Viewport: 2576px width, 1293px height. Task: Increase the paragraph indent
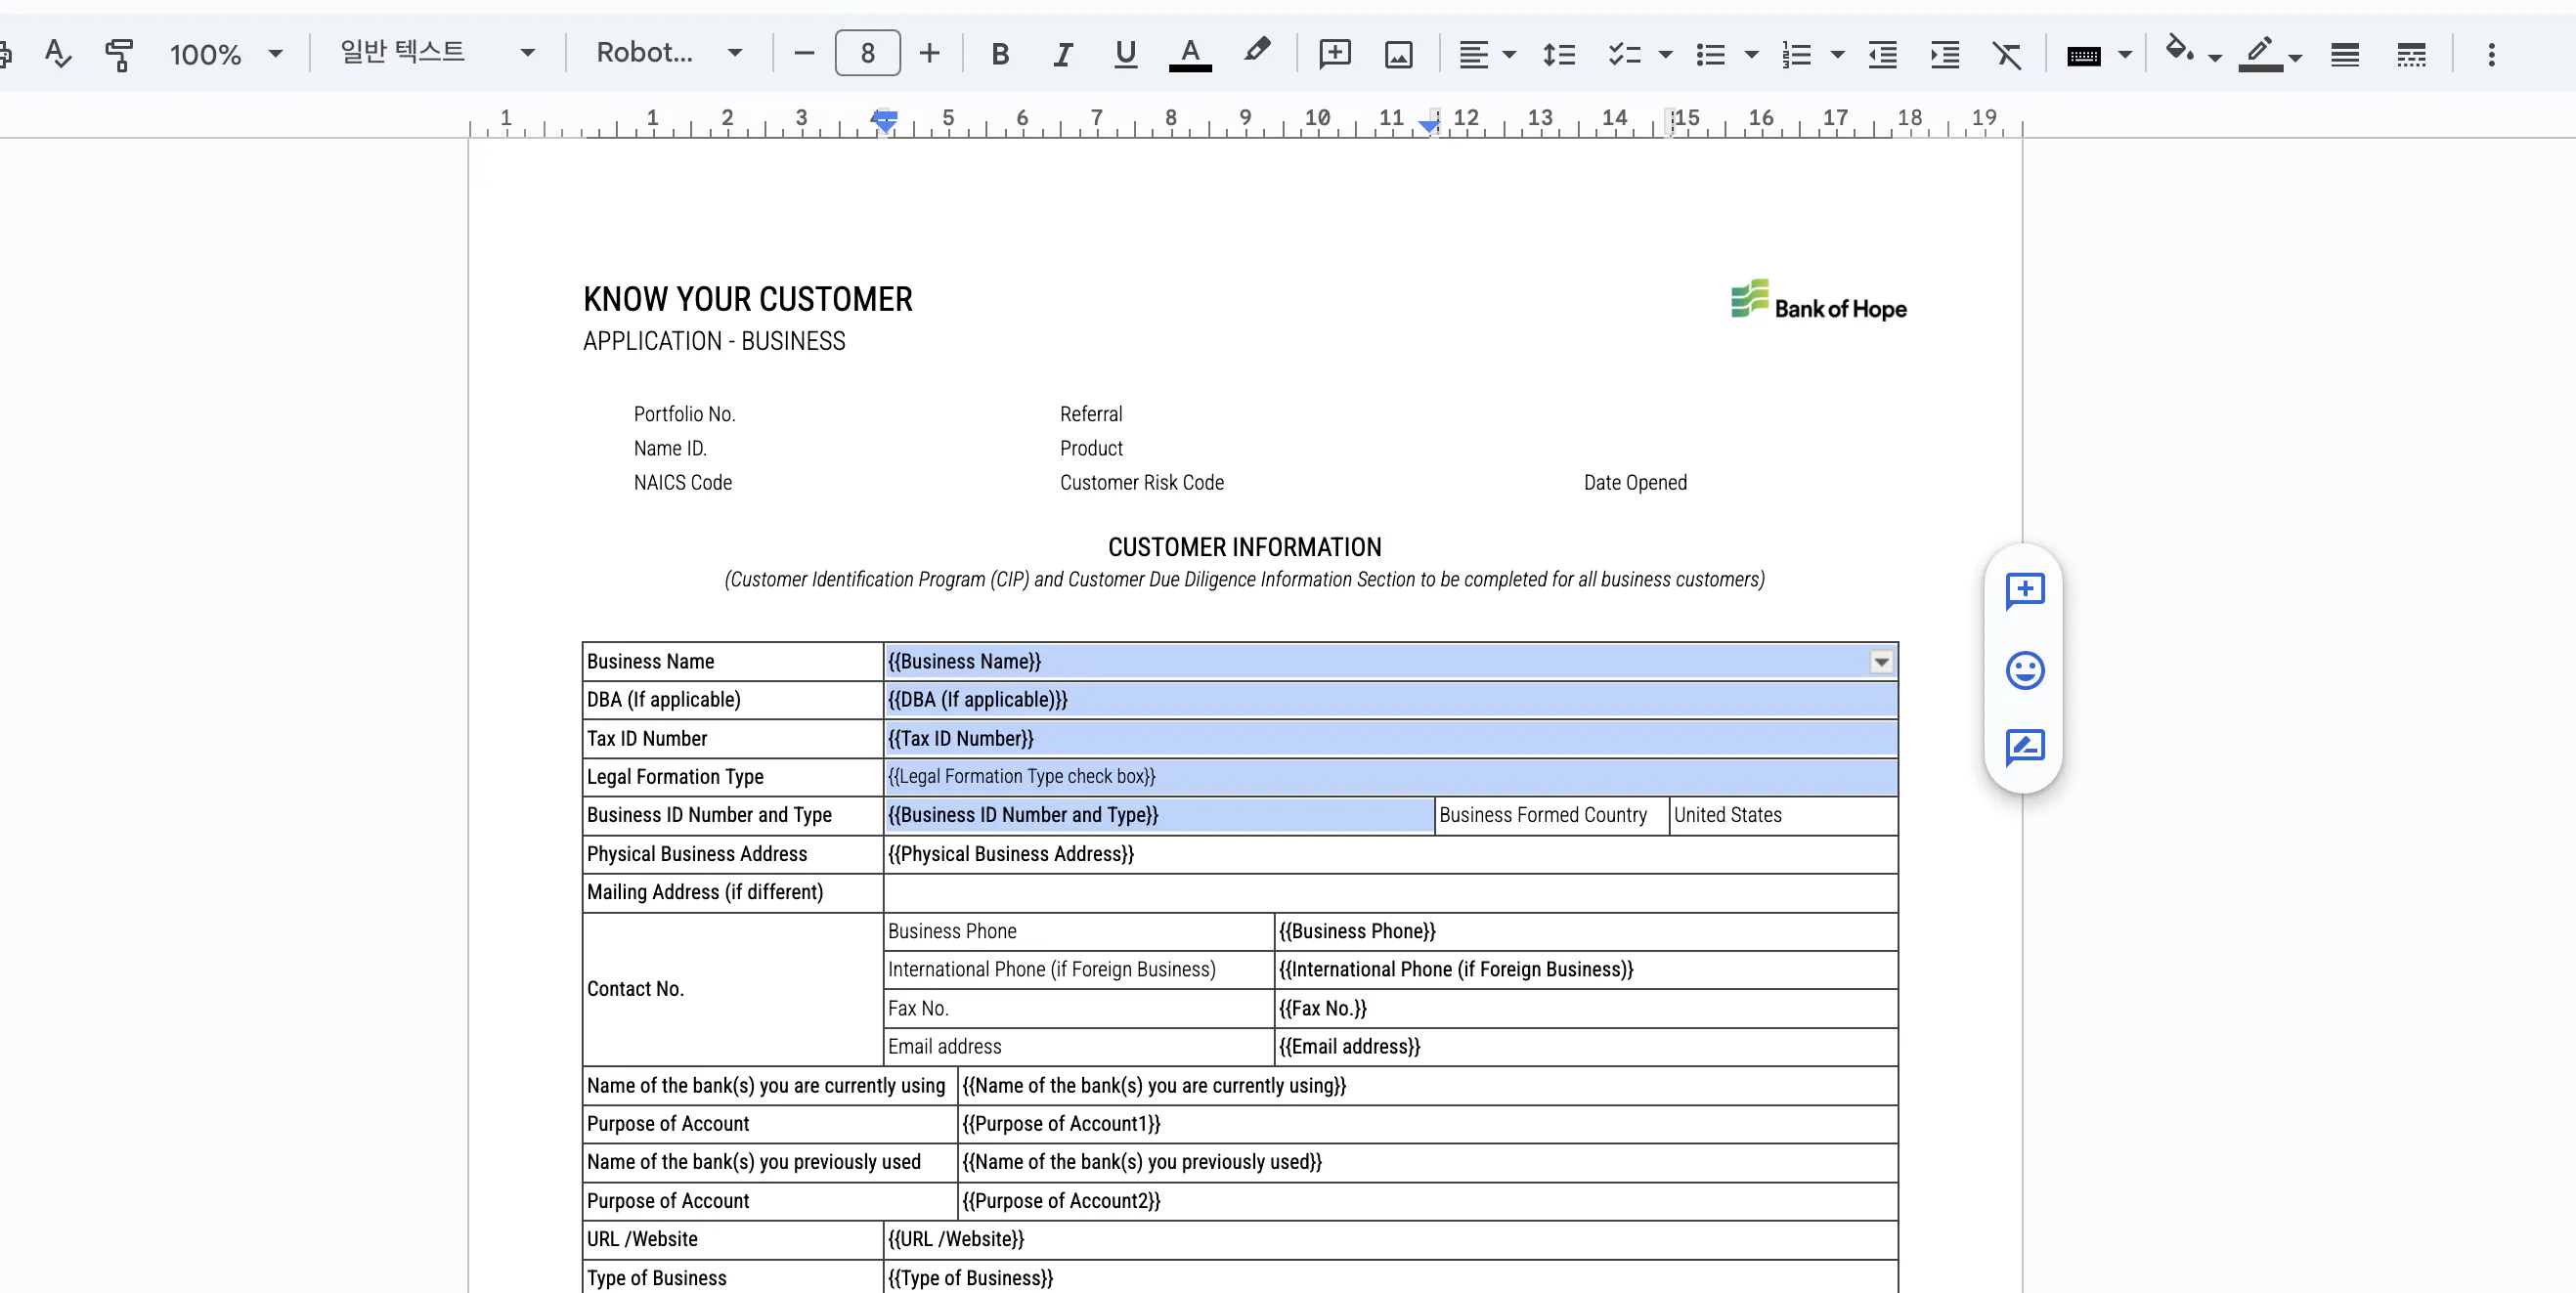pyautogui.click(x=1945, y=54)
